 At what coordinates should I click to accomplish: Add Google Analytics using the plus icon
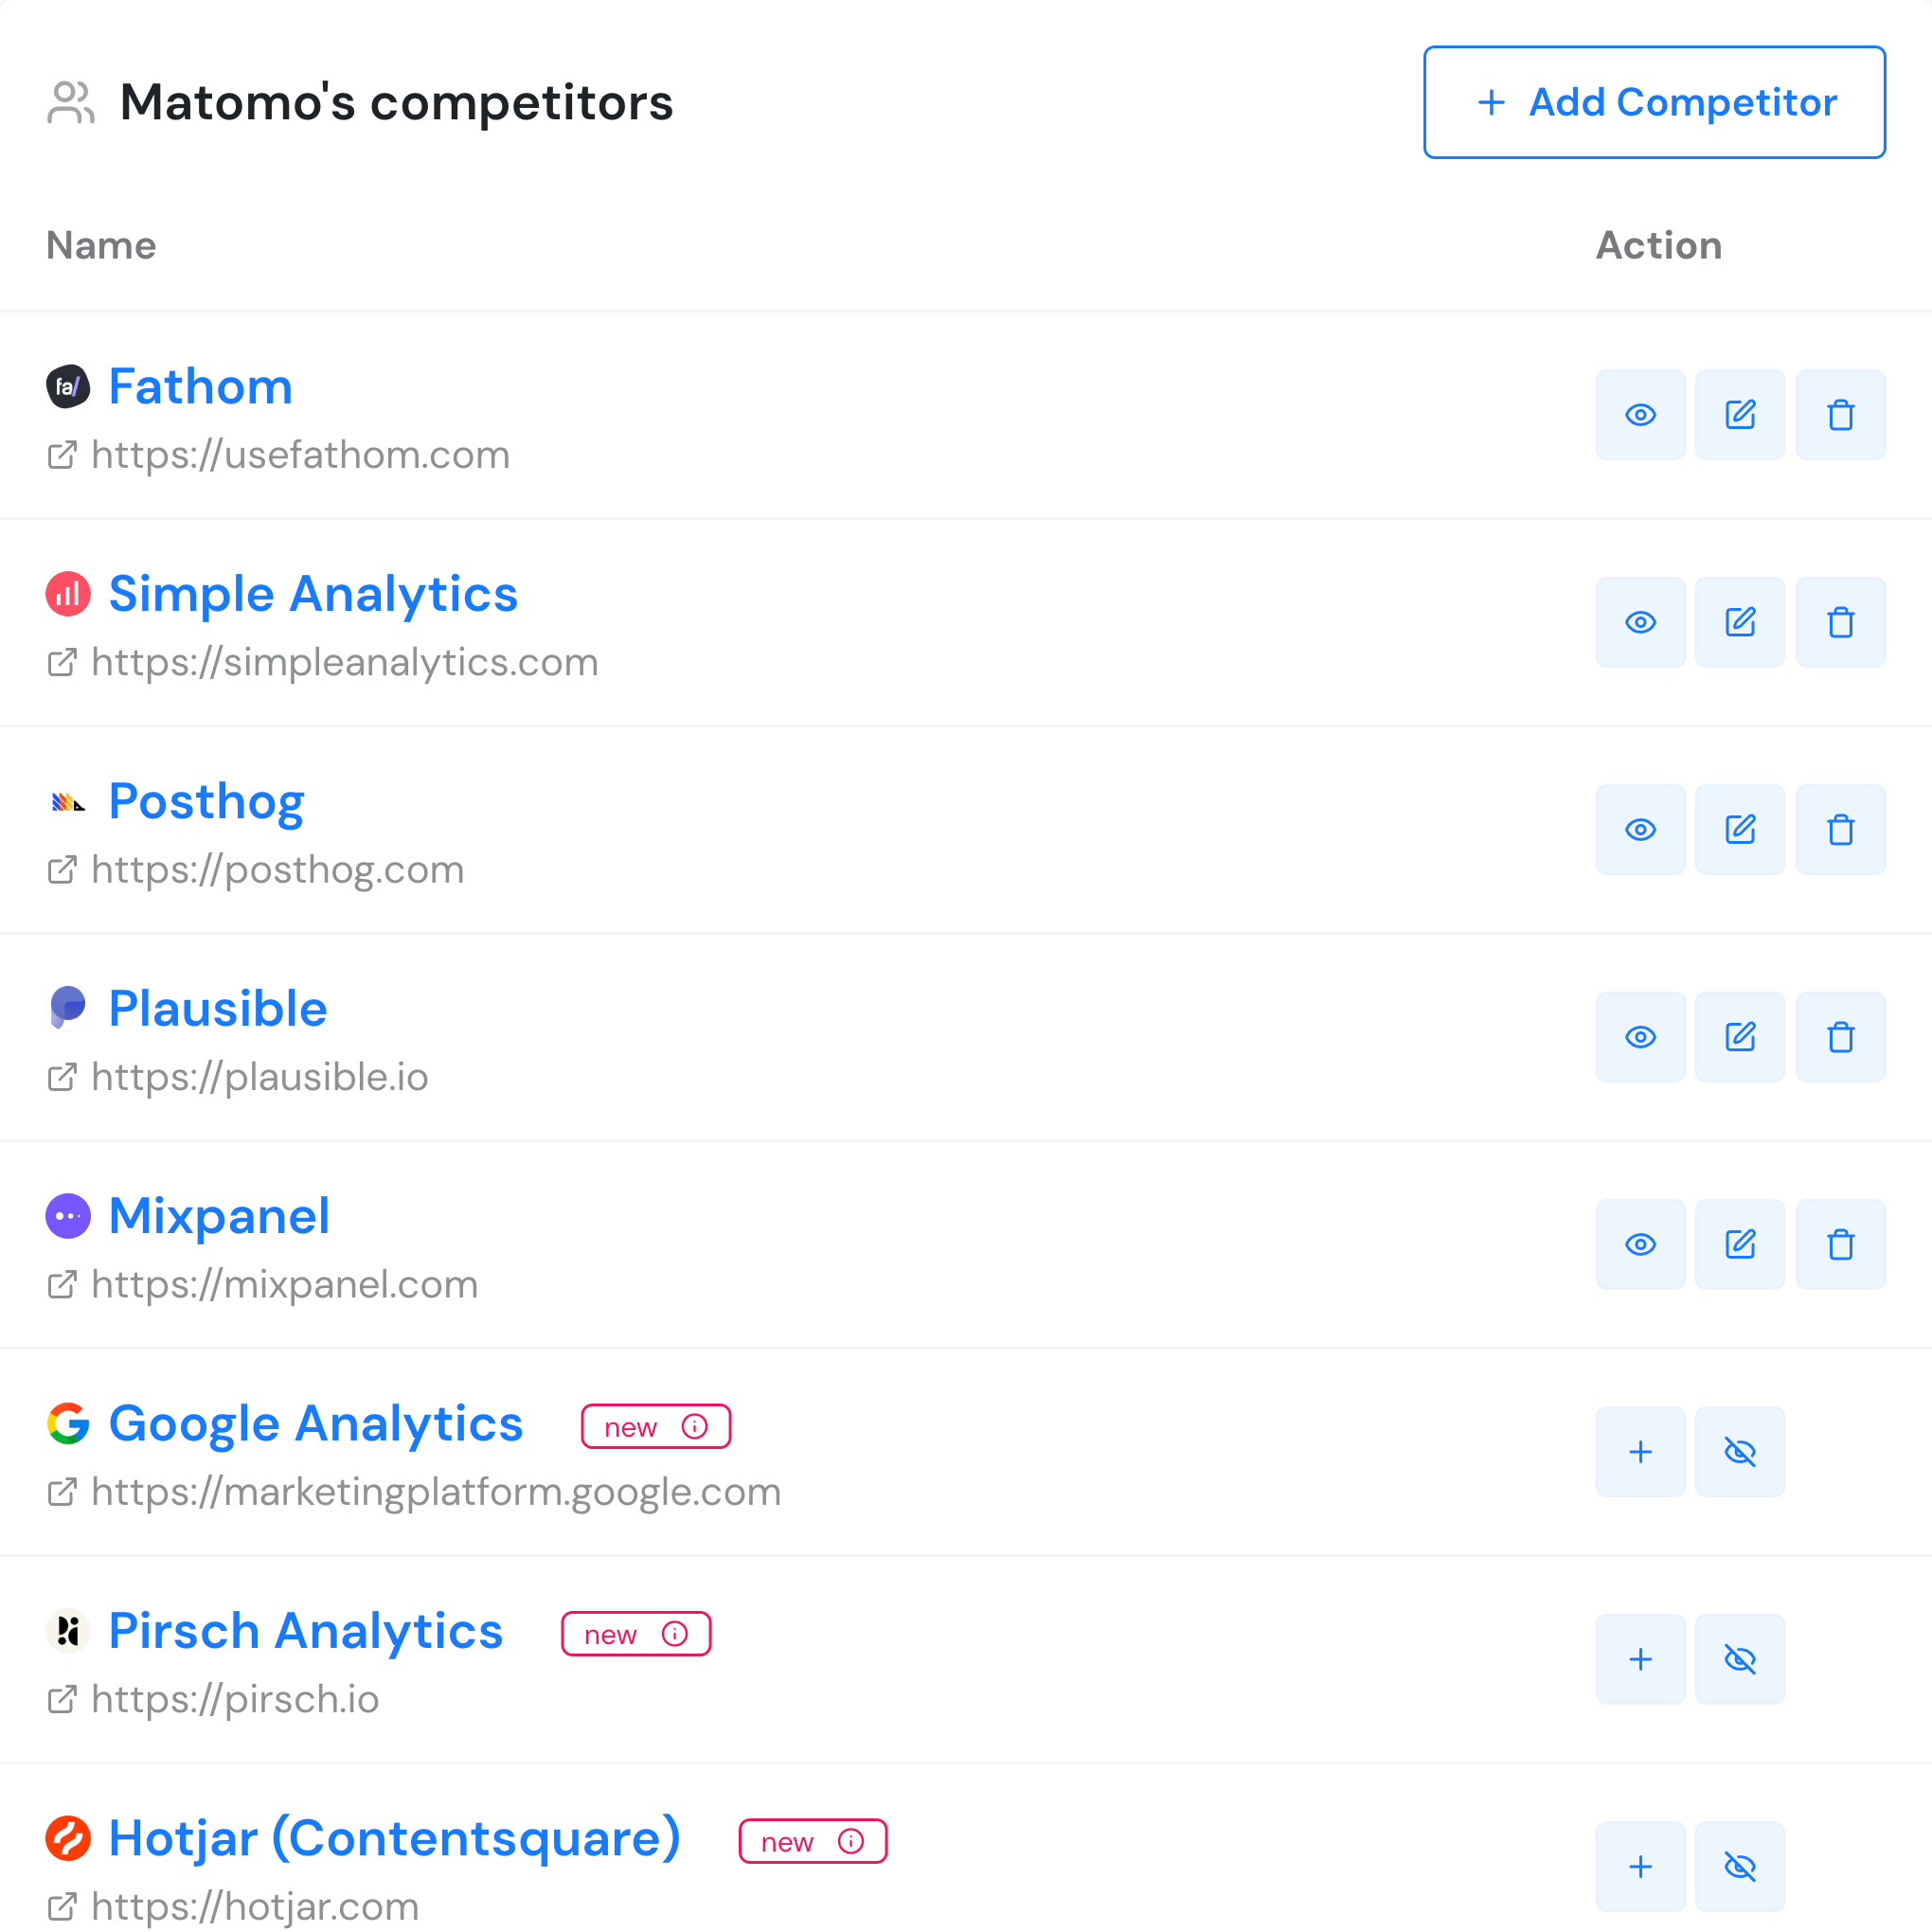pos(1640,1452)
